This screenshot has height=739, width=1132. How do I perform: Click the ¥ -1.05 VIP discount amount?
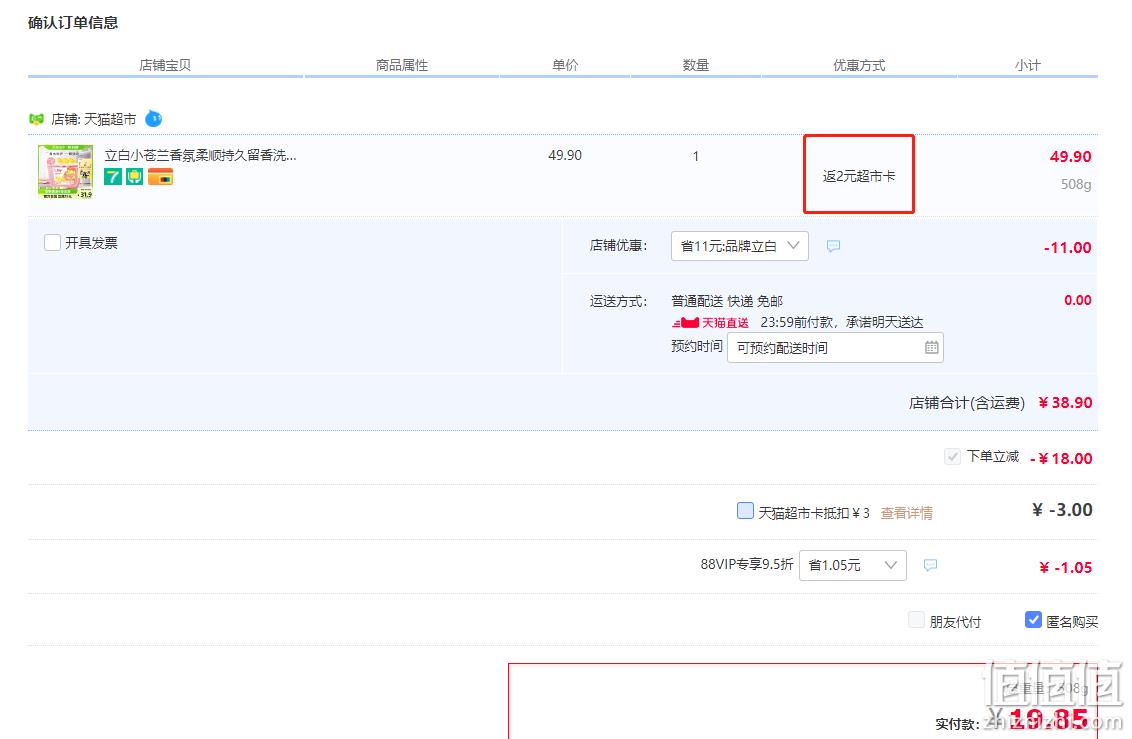1066,568
